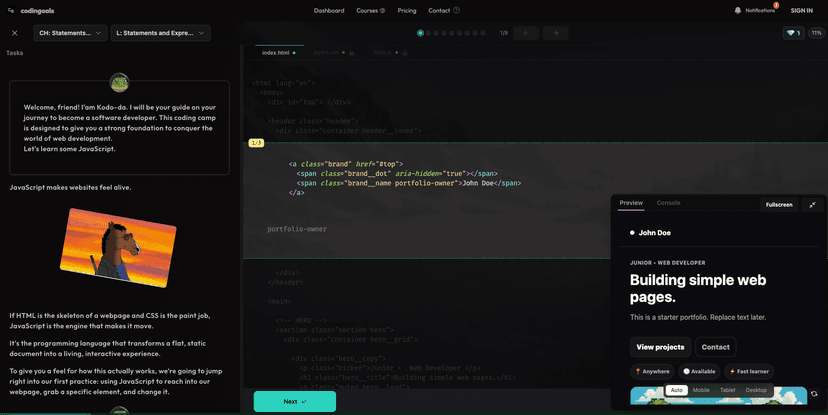Click the portfolio-owner text in the editor
Viewport: 828px width, 415px height.
(x=297, y=229)
